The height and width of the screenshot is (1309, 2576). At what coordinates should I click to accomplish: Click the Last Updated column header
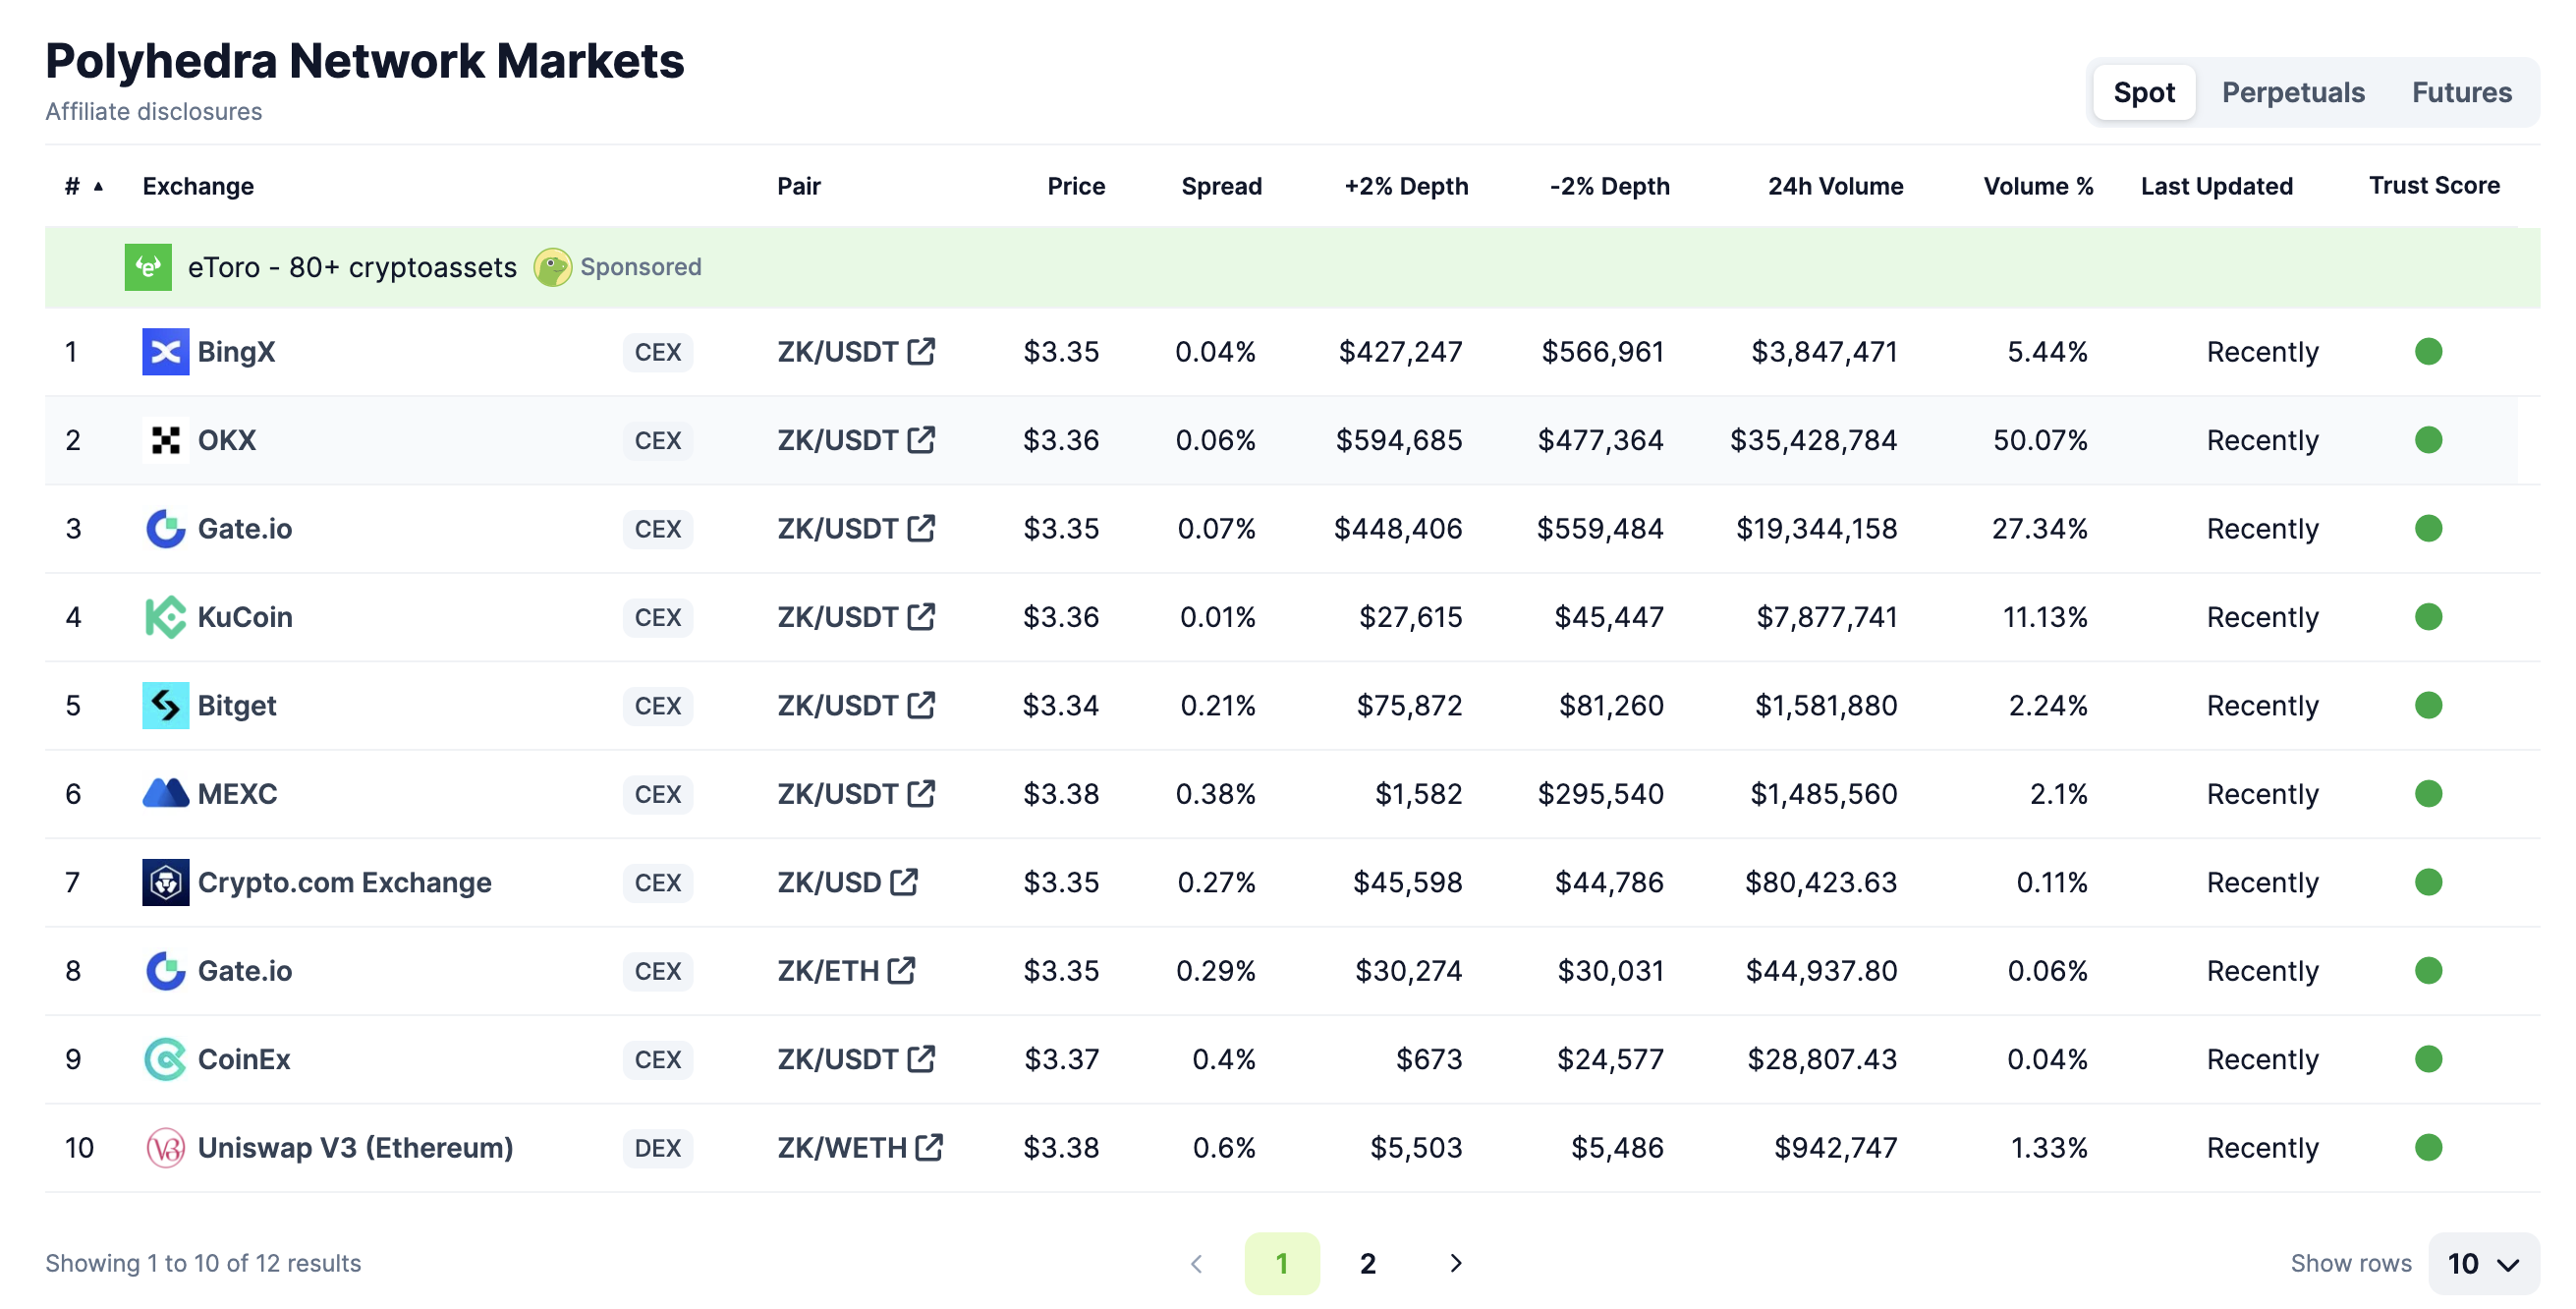click(2216, 186)
